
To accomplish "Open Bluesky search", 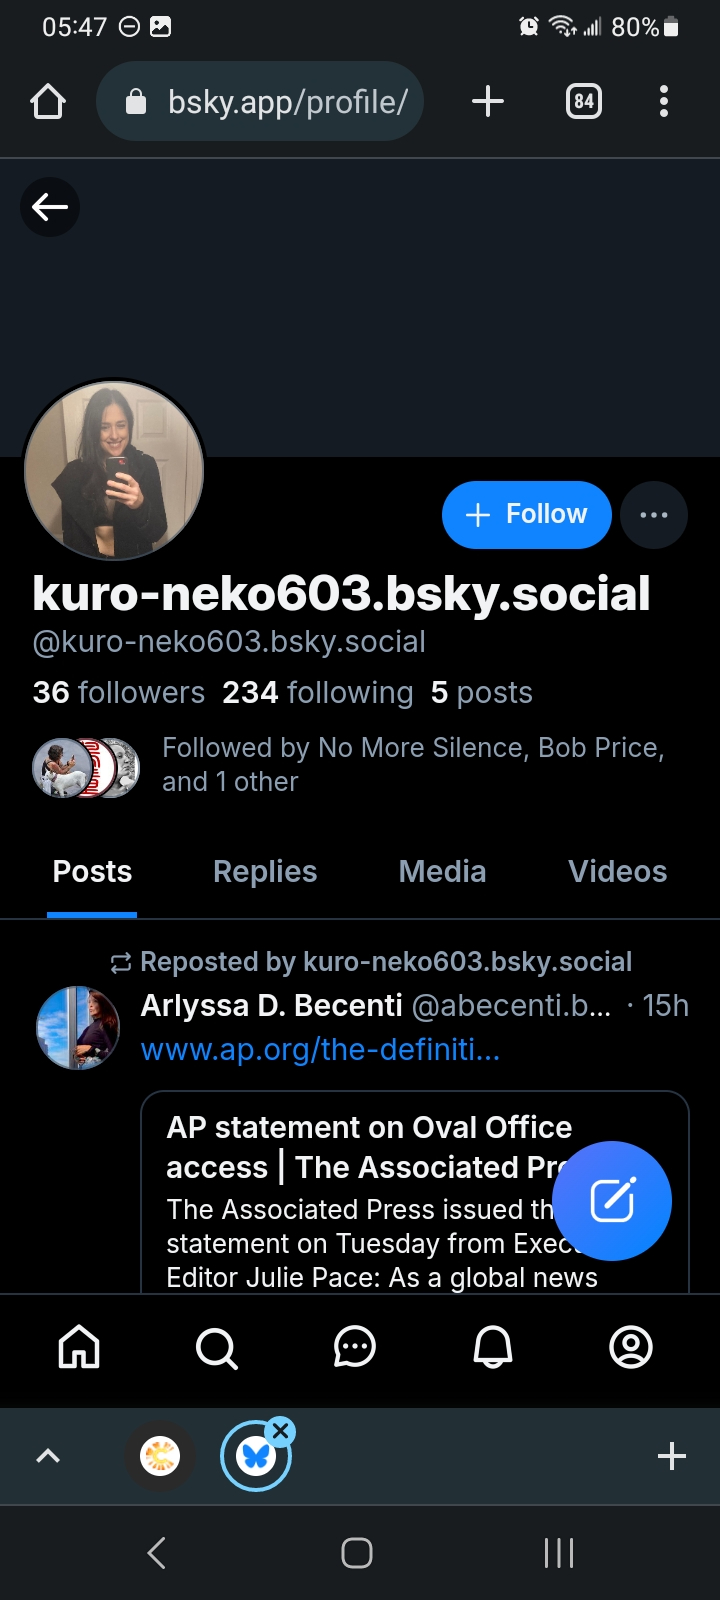I will point(216,1347).
